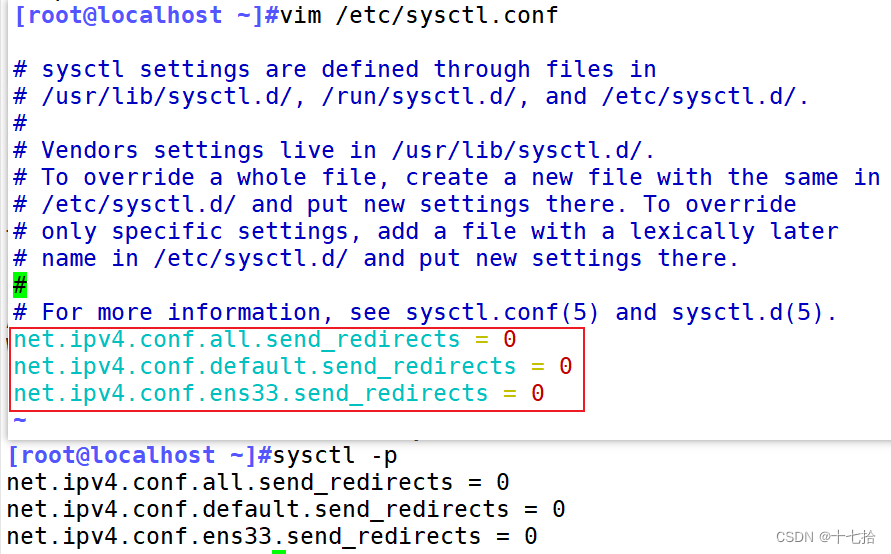Click the line '# name in /etc/sysctl.d/ and put new settings'

tap(376, 259)
